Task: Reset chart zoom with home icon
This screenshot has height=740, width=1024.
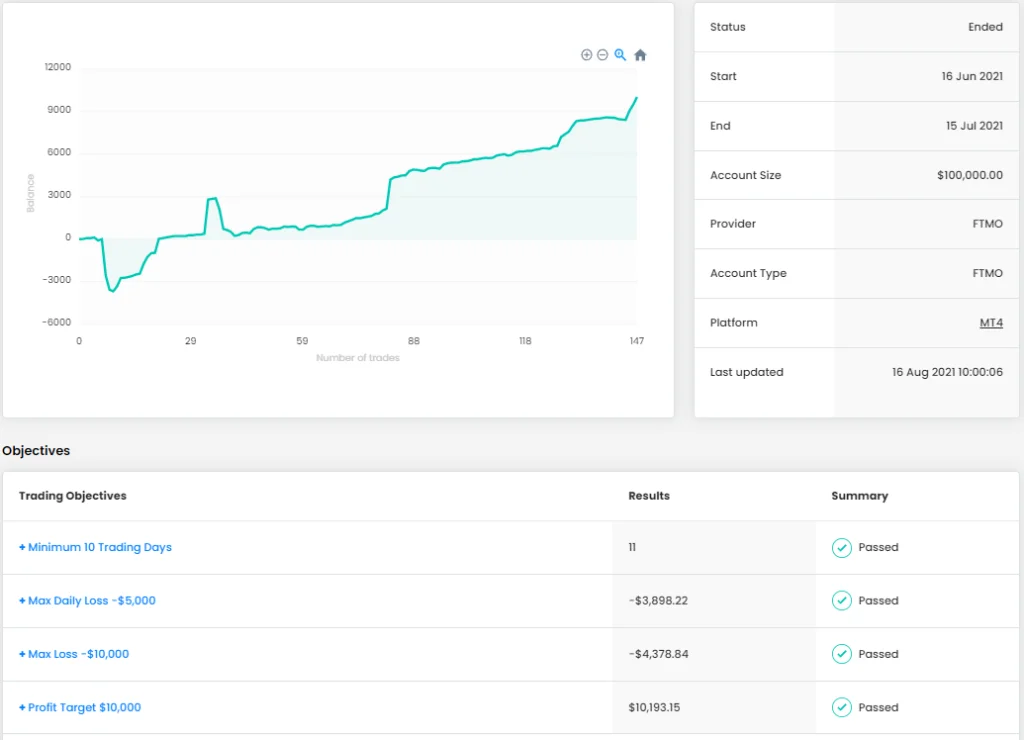Action: [x=640, y=55]
